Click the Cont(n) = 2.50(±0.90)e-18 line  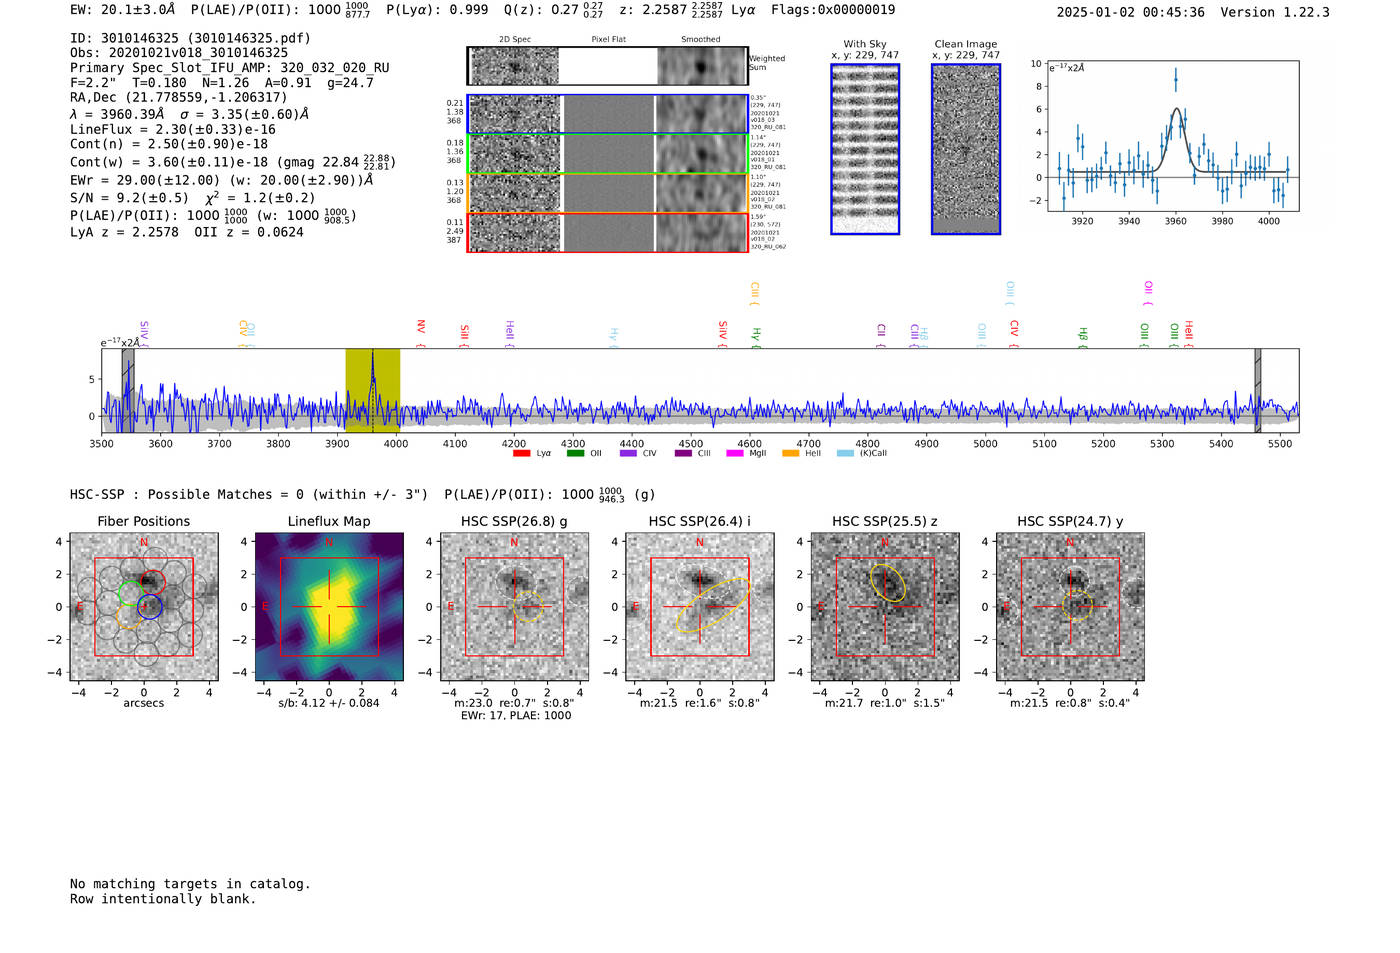click(x=169, y=144)
